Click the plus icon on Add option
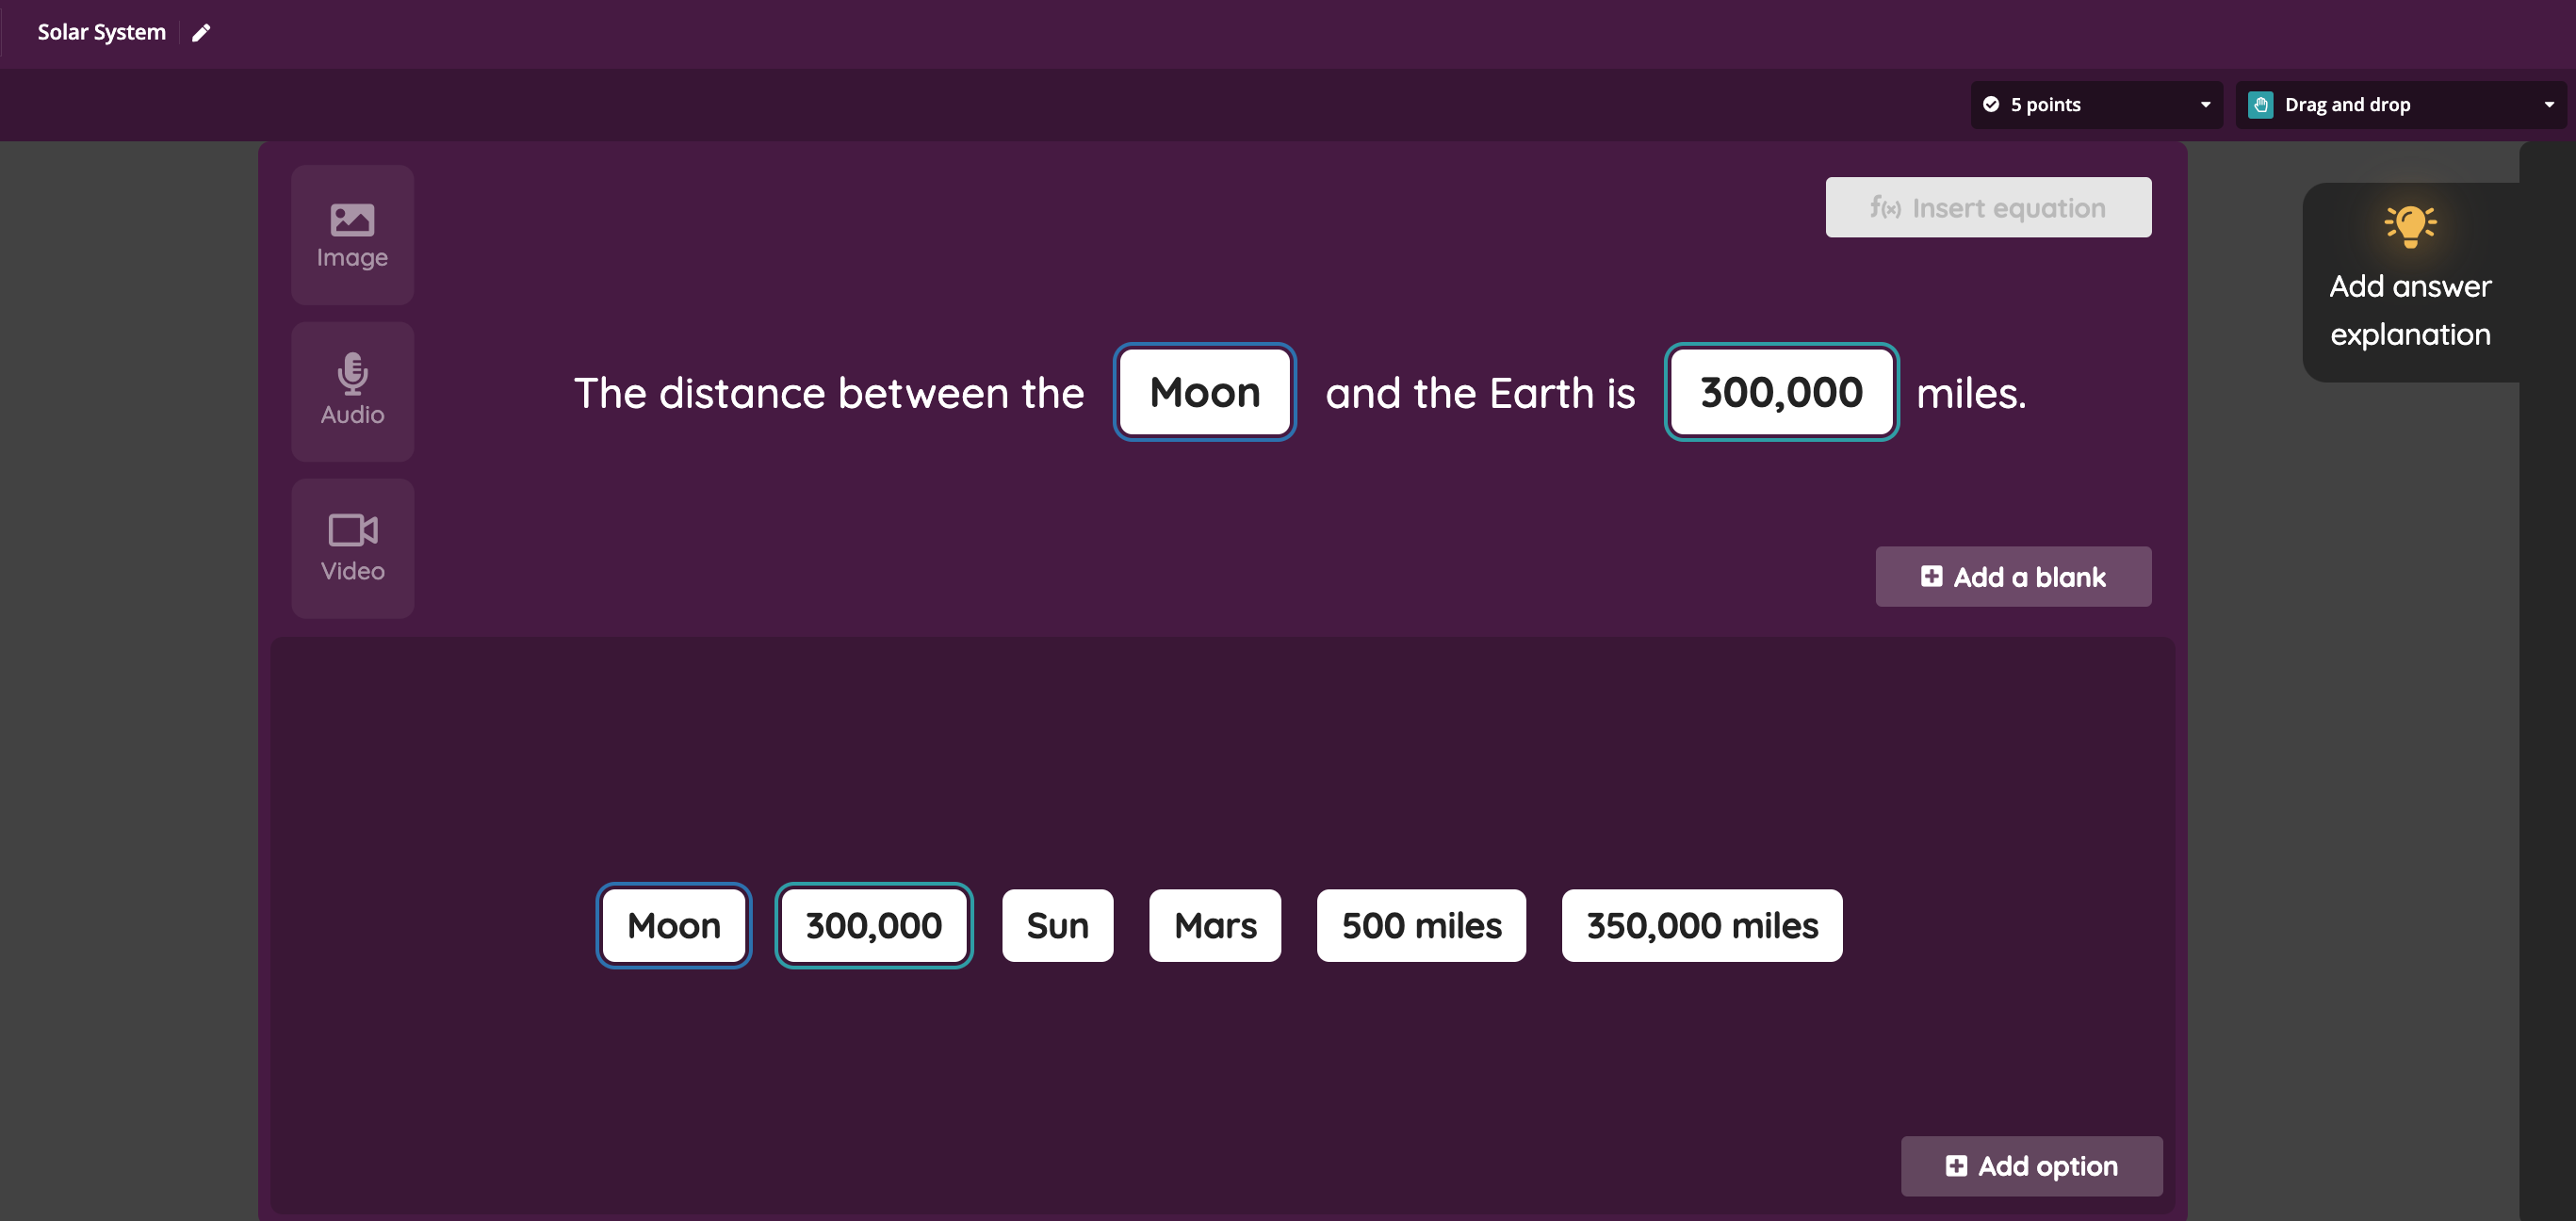 click(1956, 1166)
